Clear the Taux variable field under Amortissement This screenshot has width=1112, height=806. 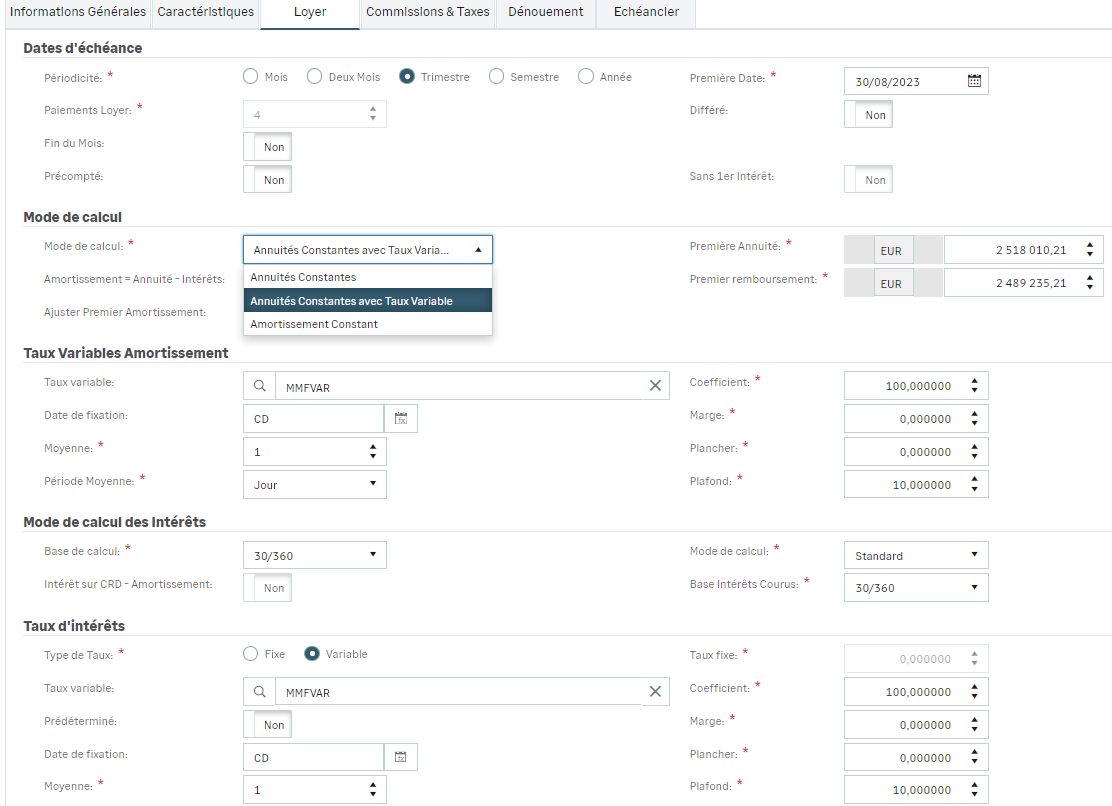coord(655,386)
